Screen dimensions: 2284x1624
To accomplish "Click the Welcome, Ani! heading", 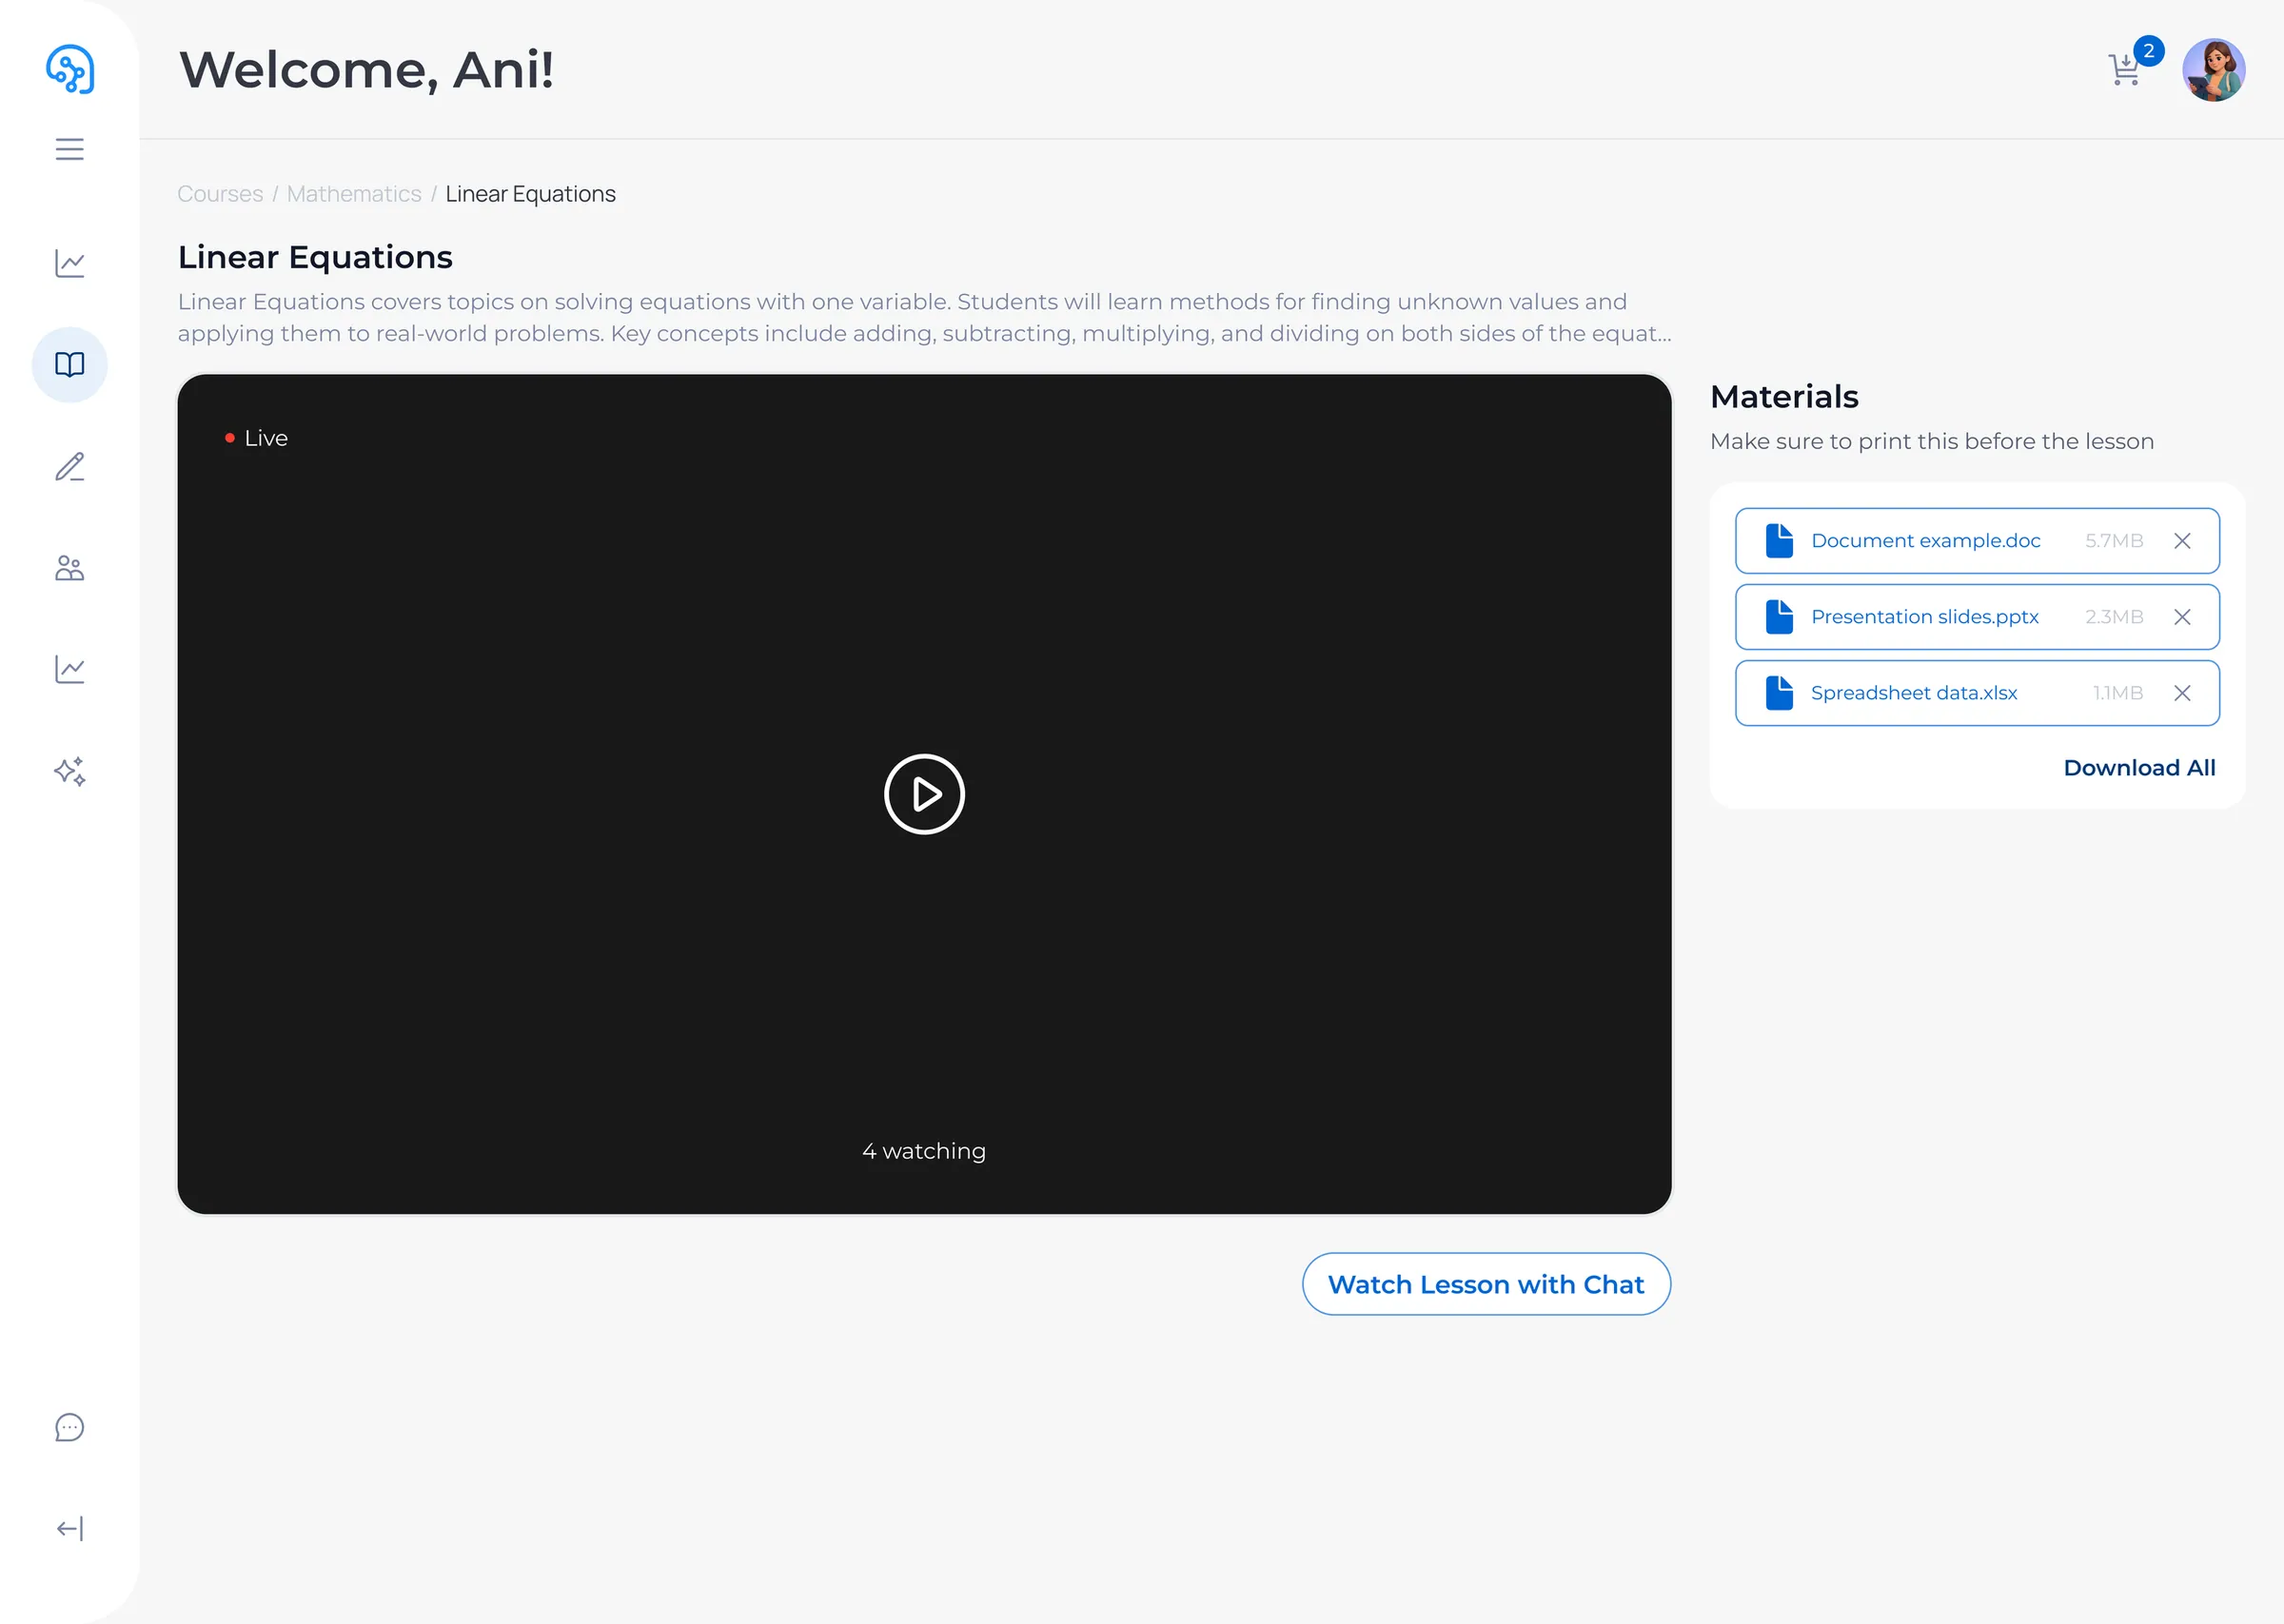I will pos(366,70).
